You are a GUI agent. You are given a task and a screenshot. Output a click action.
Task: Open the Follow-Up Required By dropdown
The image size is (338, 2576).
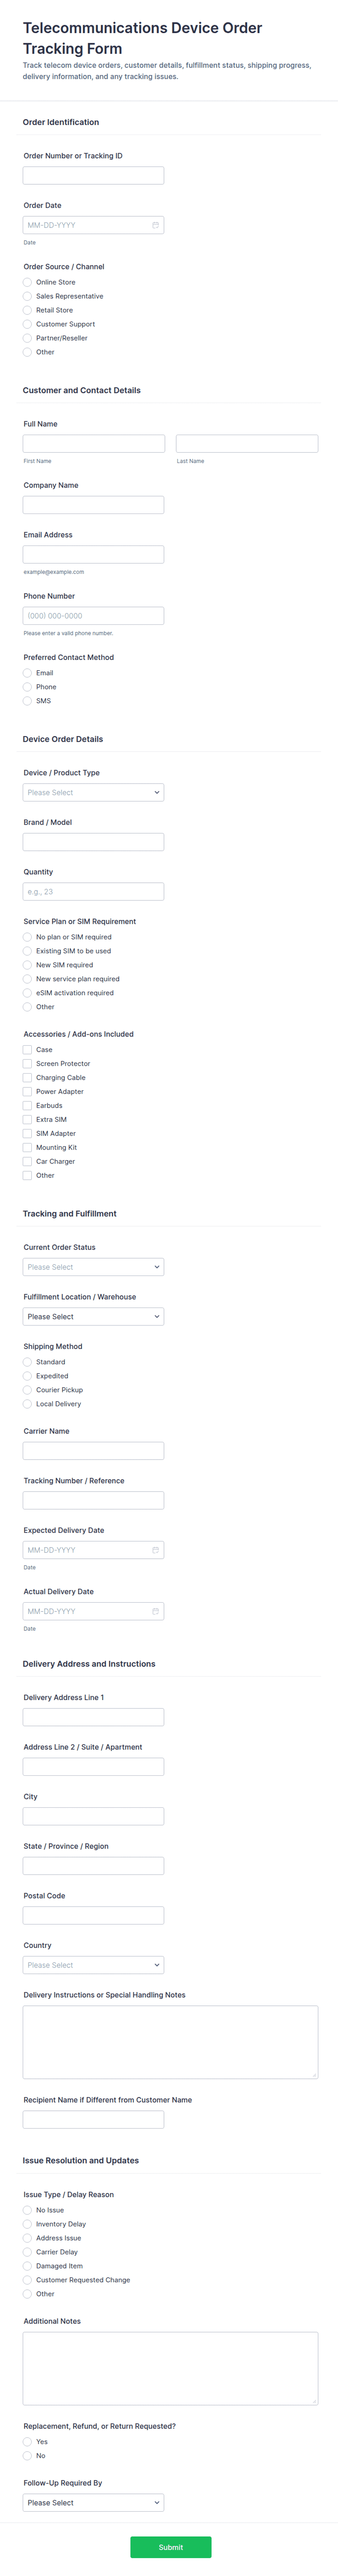coord(93,2503)
